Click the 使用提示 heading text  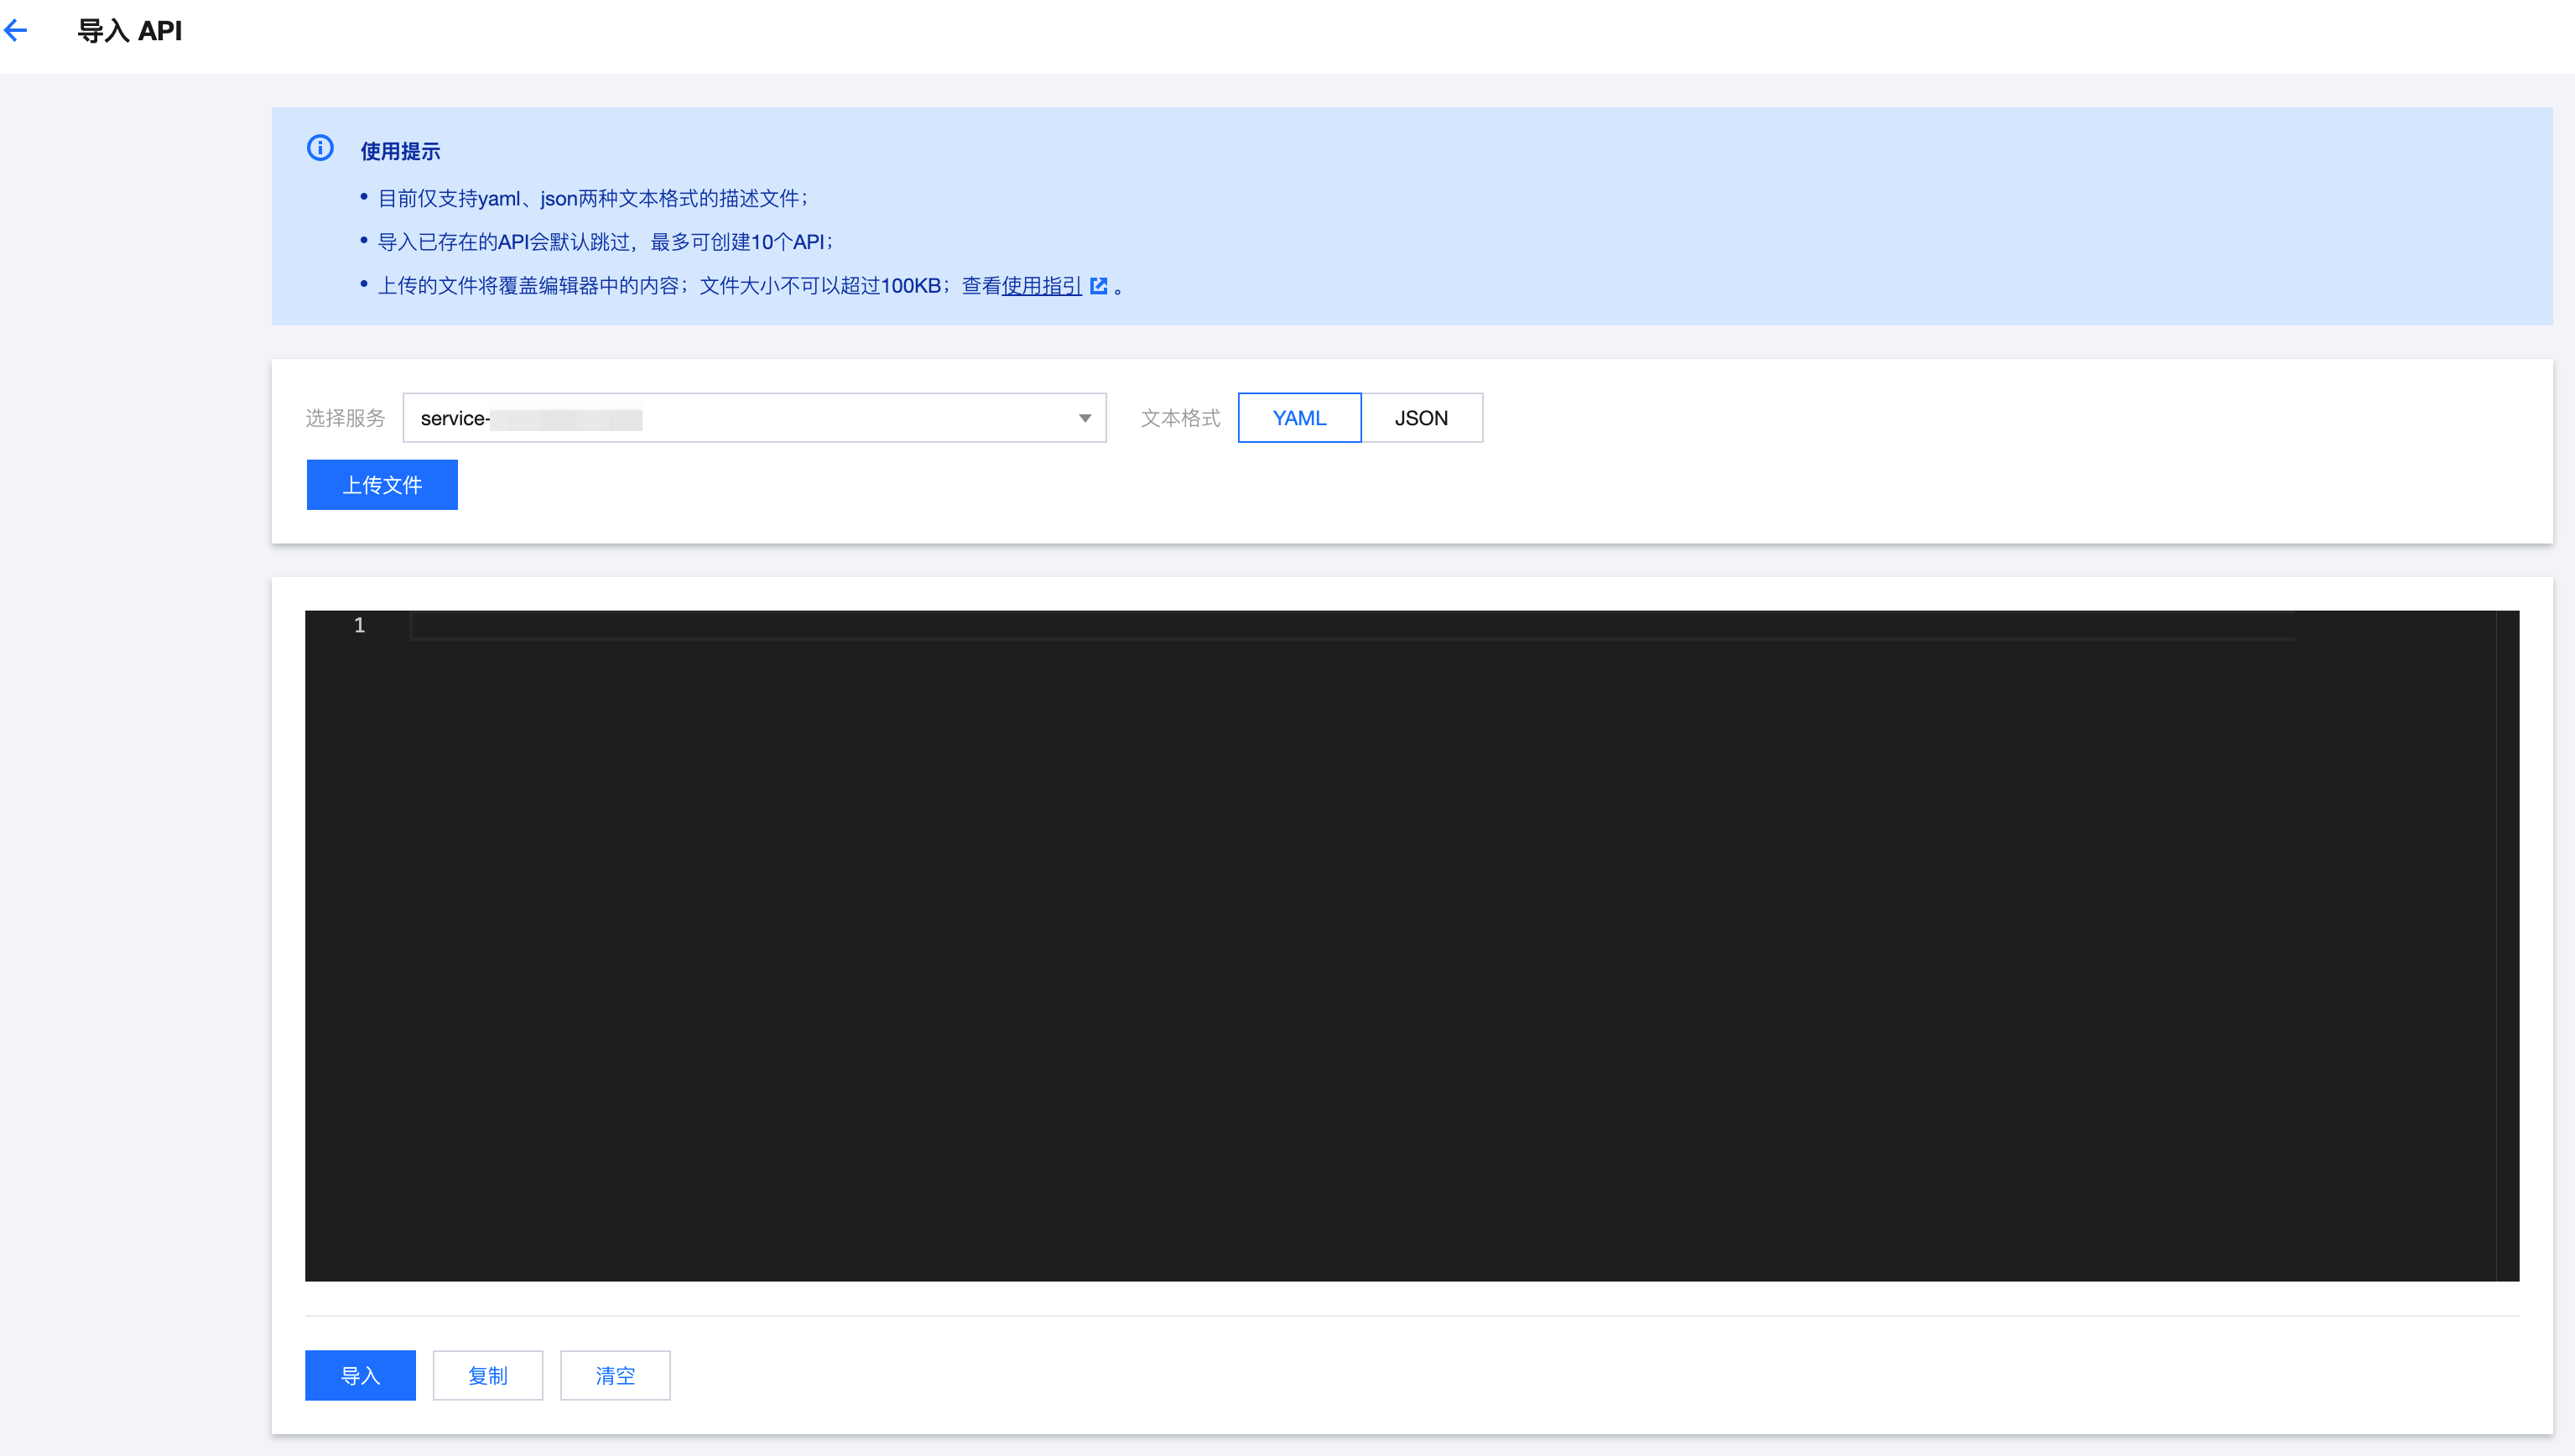pyautogui.click(x=400, y=151)
